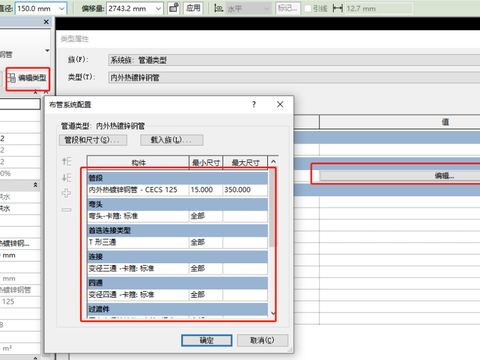The image size is (480, 360).
Task: Click the 350.000 maximum size cell
Action: pyautogui.click(x=245, y=190)
